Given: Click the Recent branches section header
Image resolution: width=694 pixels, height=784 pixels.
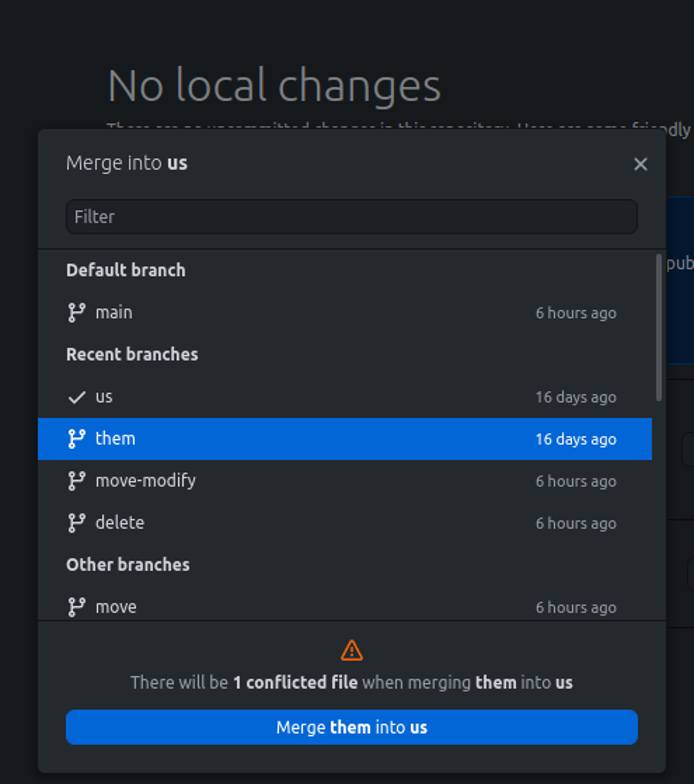Looking at the screenshot, I should pyautogui.click(x=132, y=355).
